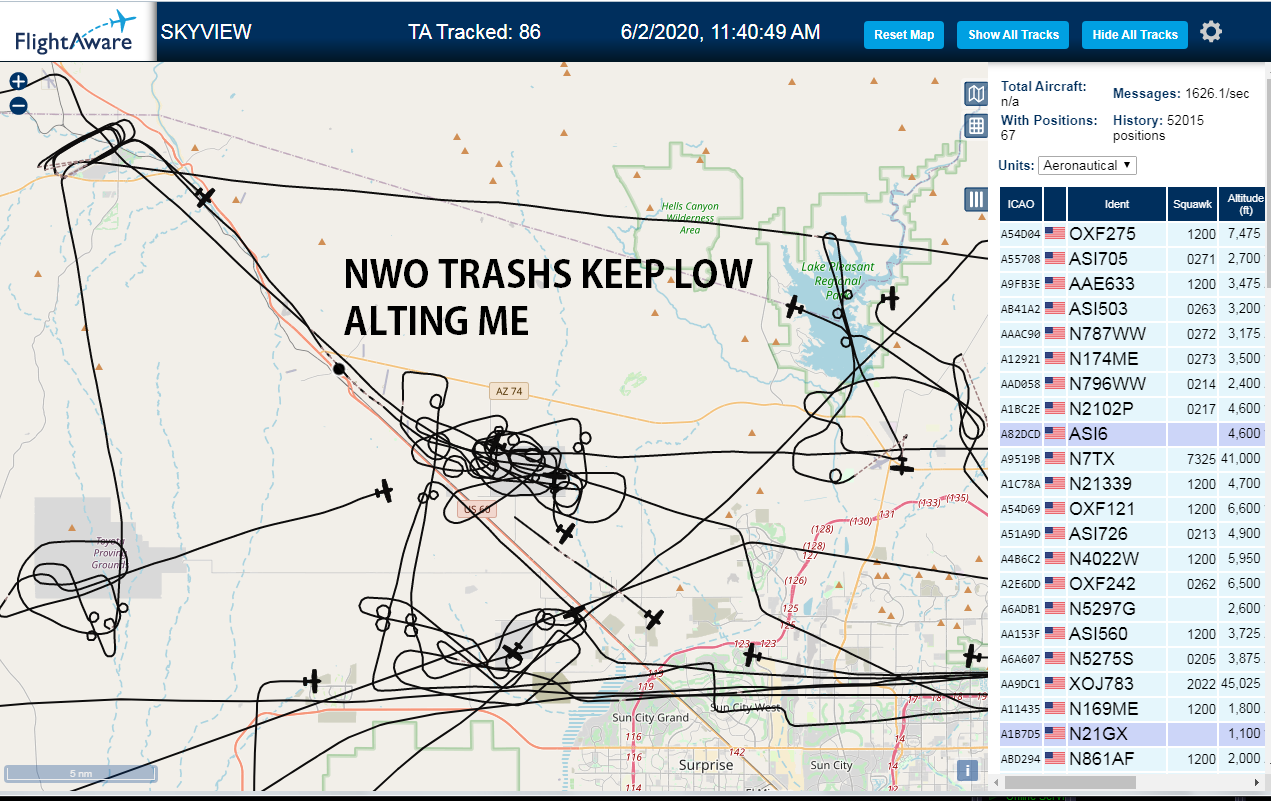Select the highlighted ASI6 row
This screenshot has height=801, width=1271.
(x=1133, y=434)
